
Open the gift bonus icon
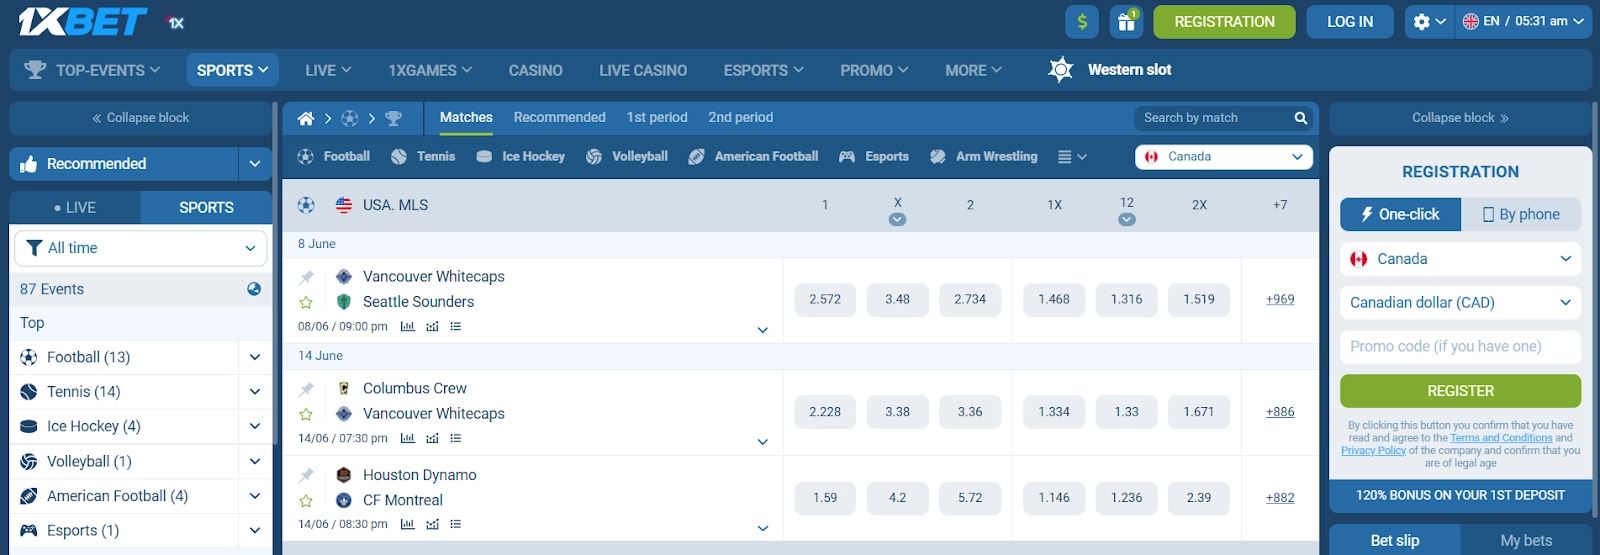point(1127,22)
